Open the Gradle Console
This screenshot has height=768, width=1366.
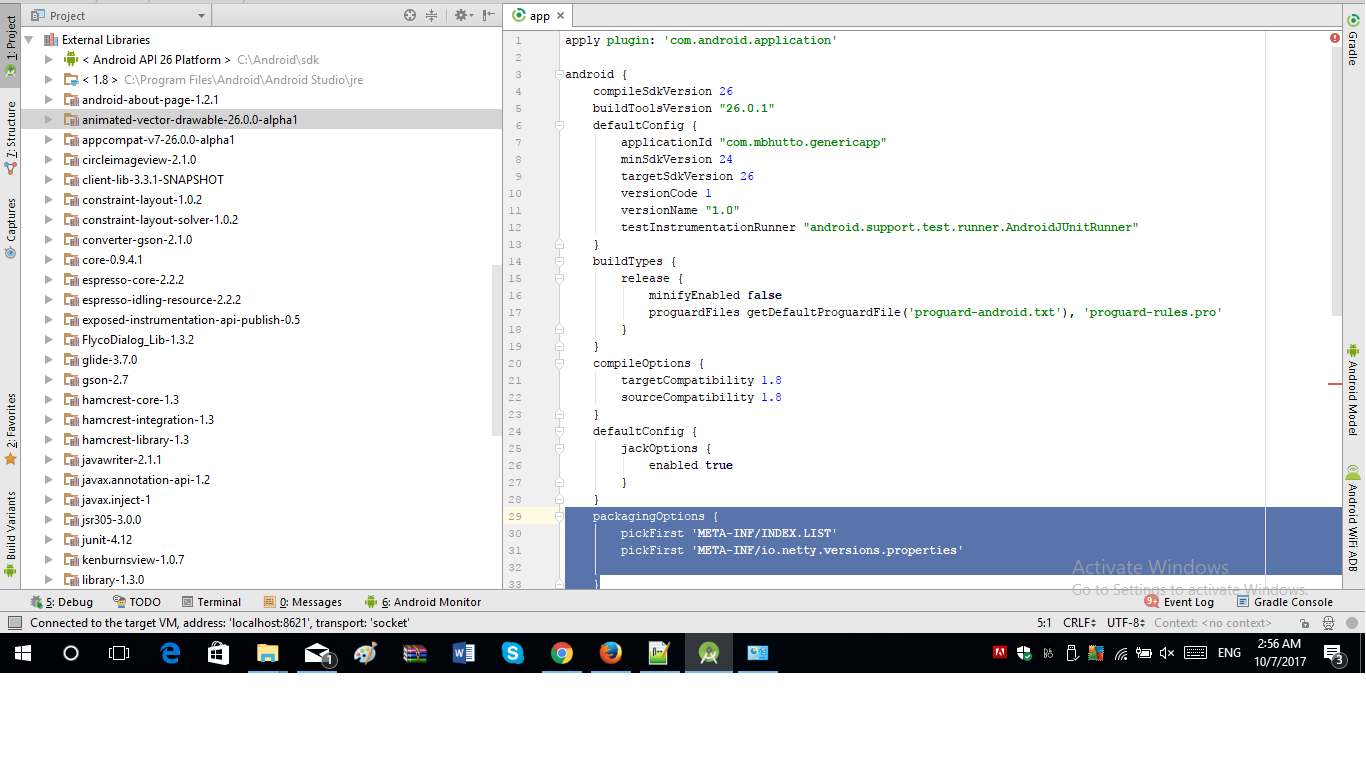pyautogui.click(x=1292, y=601)
